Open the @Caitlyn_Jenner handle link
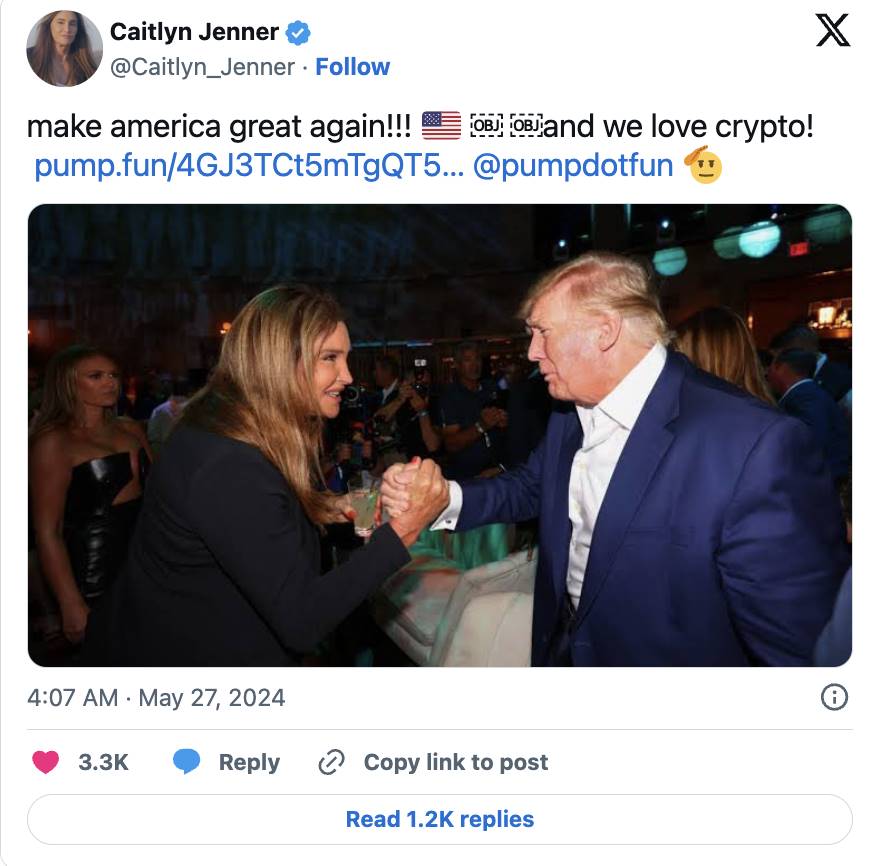 point(202,67)
